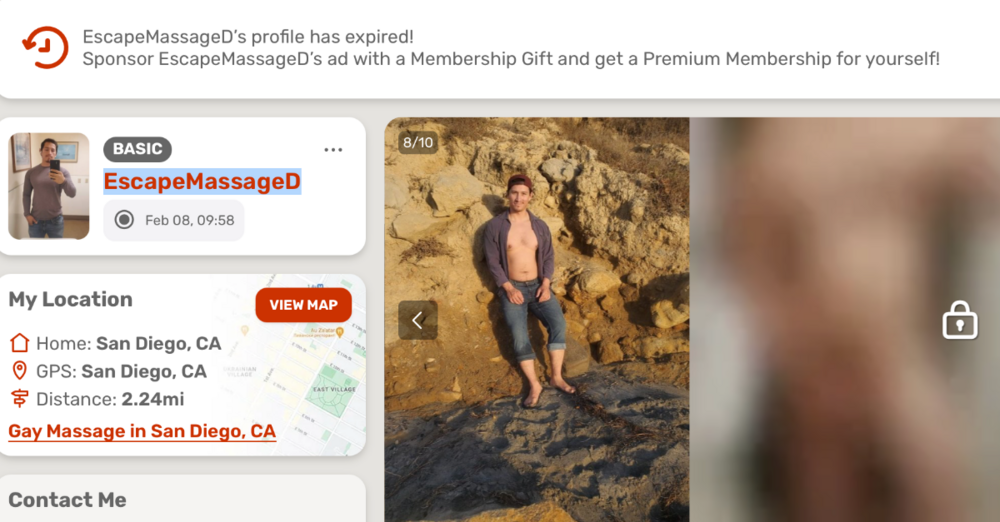Click the Feb 08, 09:58 timestamp pill
The height and width of the screenshot is (522, 1000).
point(174,220)
